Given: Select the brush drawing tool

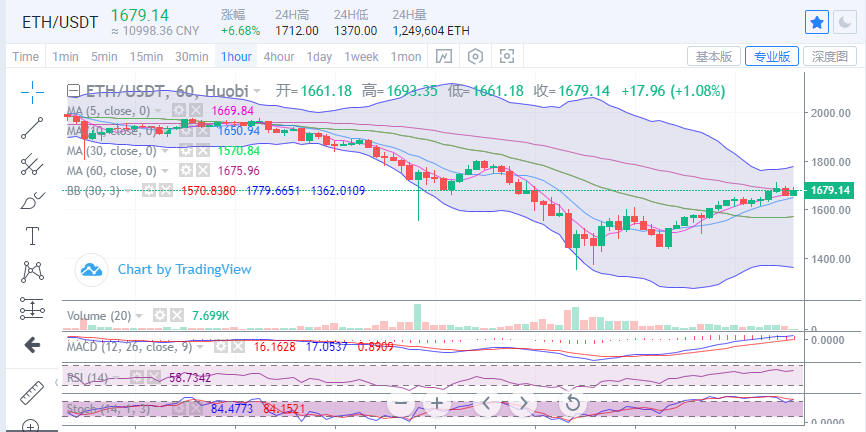Looking at the screenshot, I should 32,200.
